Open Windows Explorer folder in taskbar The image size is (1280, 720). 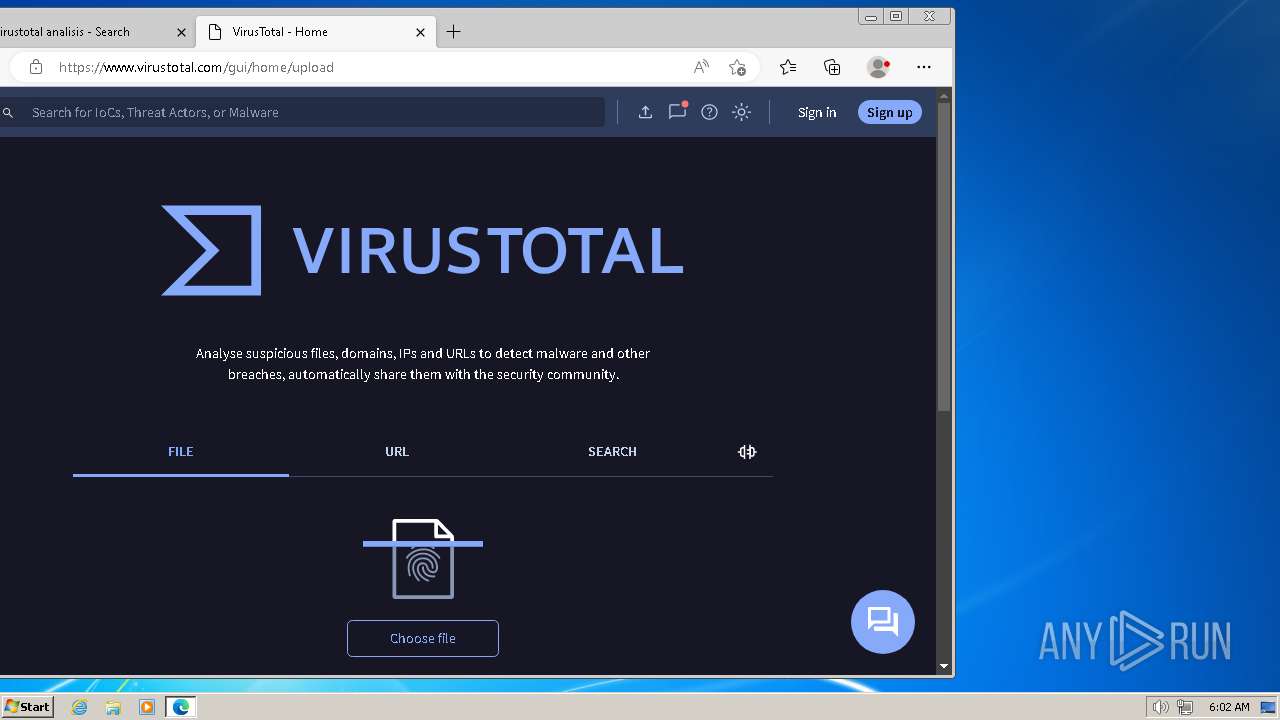tap(113, 707)
